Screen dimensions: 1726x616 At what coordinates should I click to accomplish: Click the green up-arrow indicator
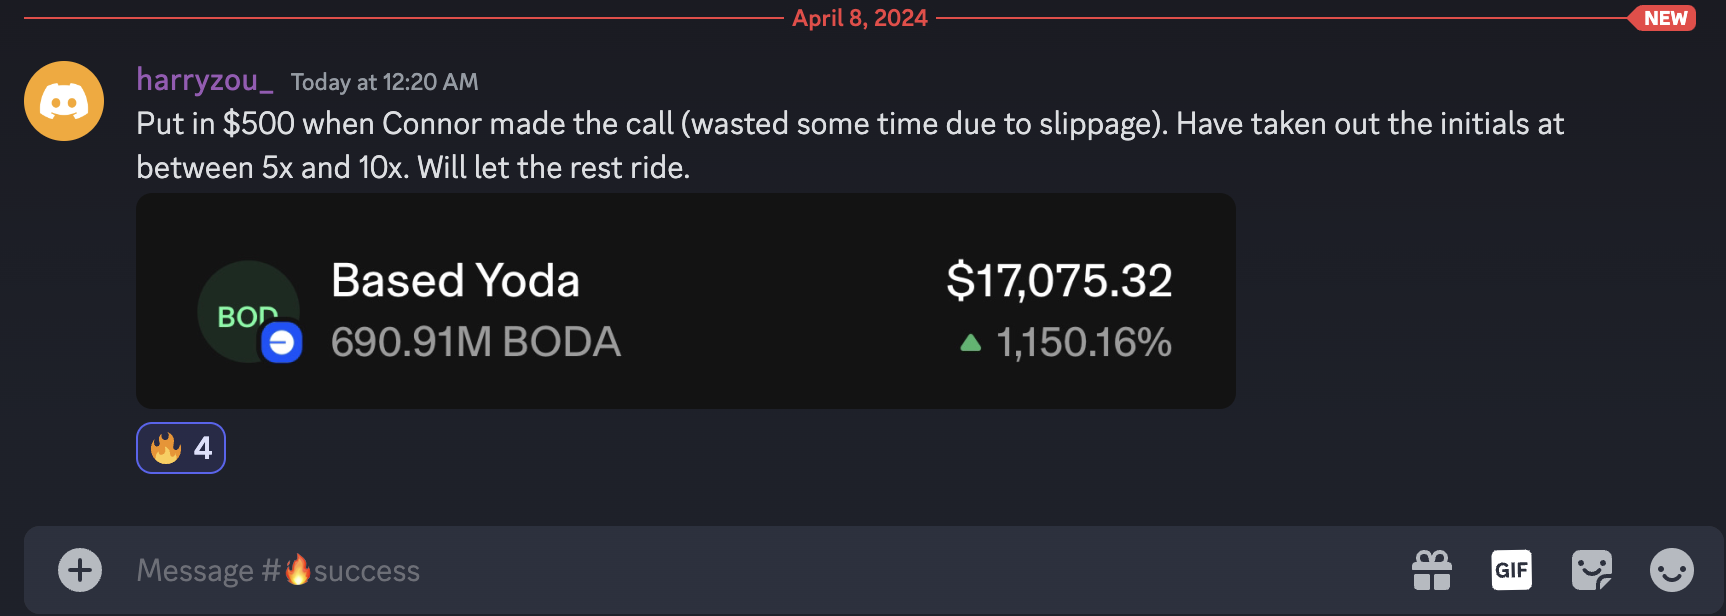pyautogui.click(x=968, y=343)
